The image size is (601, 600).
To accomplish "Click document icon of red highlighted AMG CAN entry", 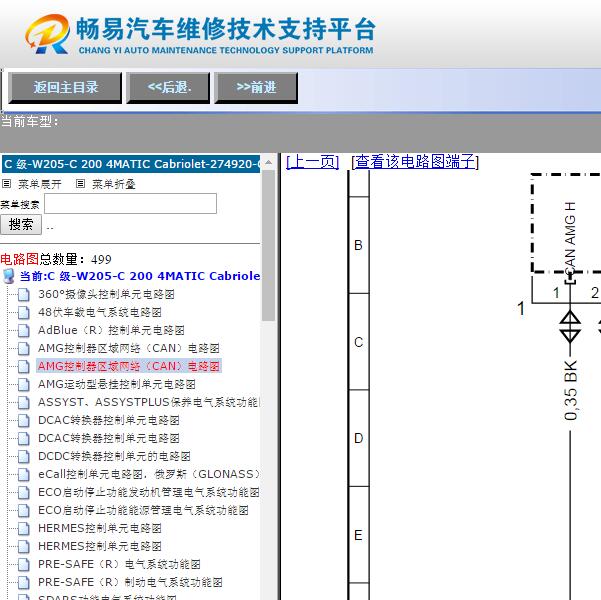I will tap(24, 366).
